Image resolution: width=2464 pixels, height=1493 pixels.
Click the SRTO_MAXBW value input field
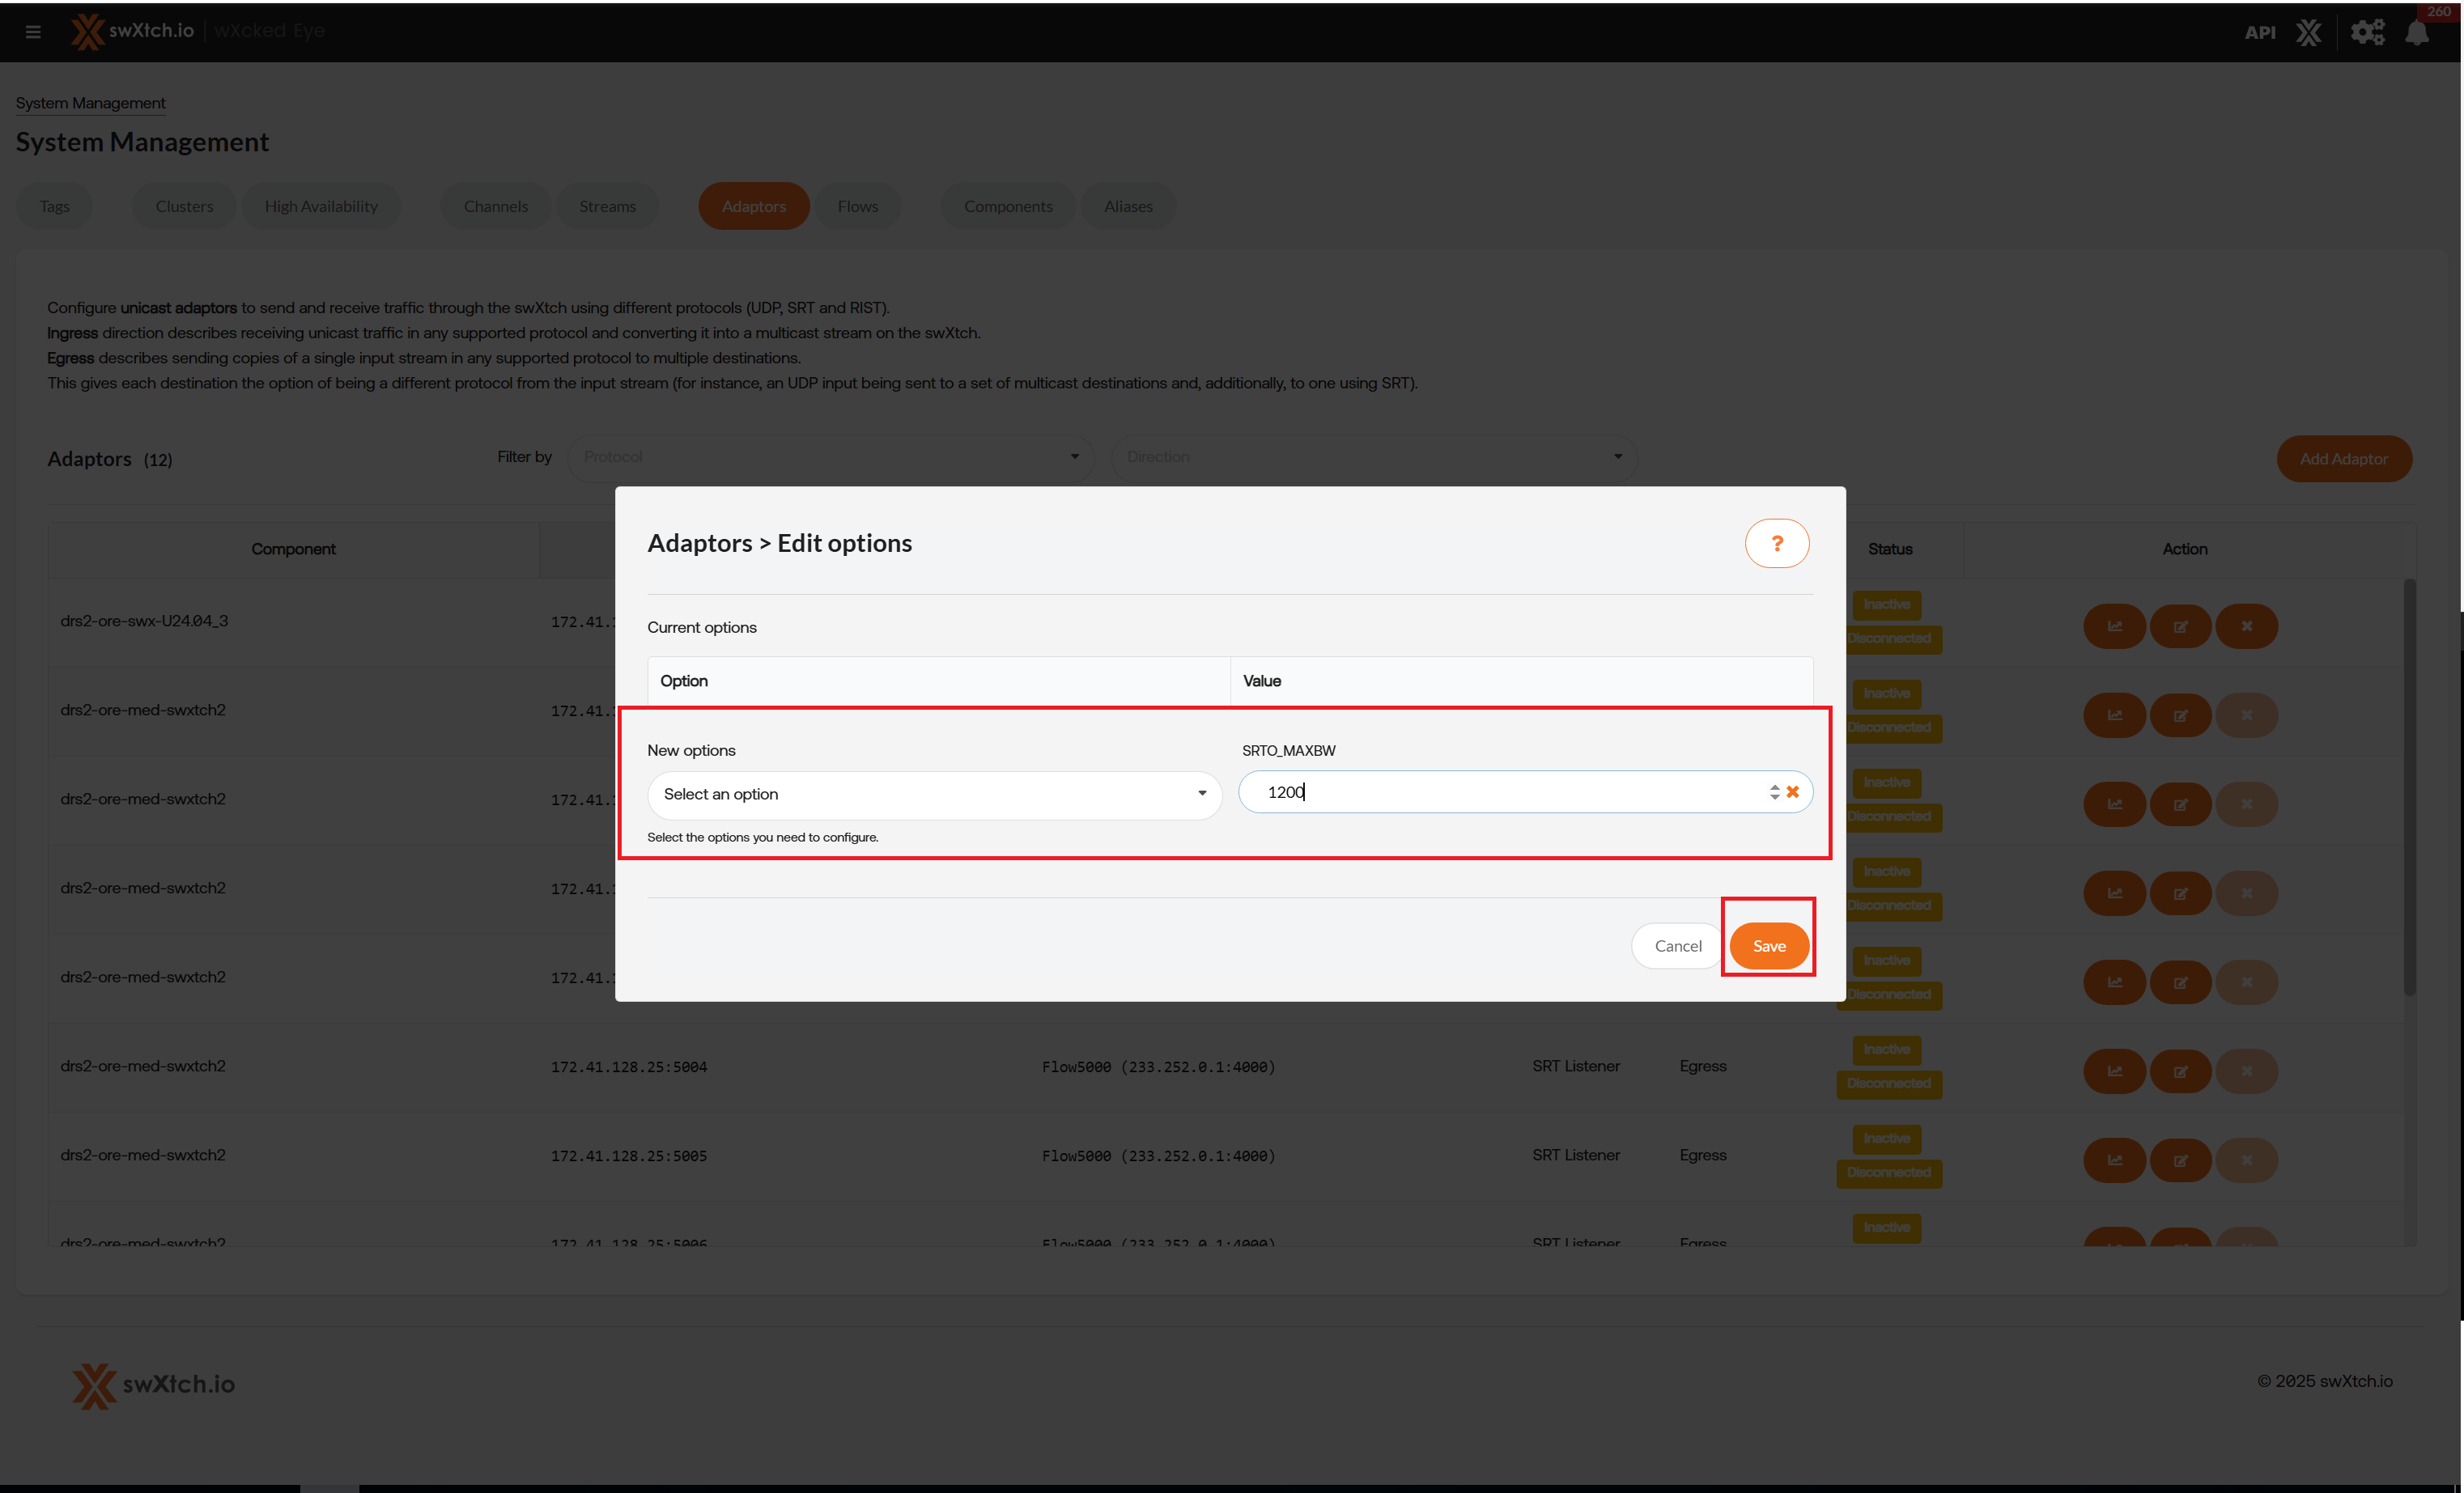tap(1500, 792)
